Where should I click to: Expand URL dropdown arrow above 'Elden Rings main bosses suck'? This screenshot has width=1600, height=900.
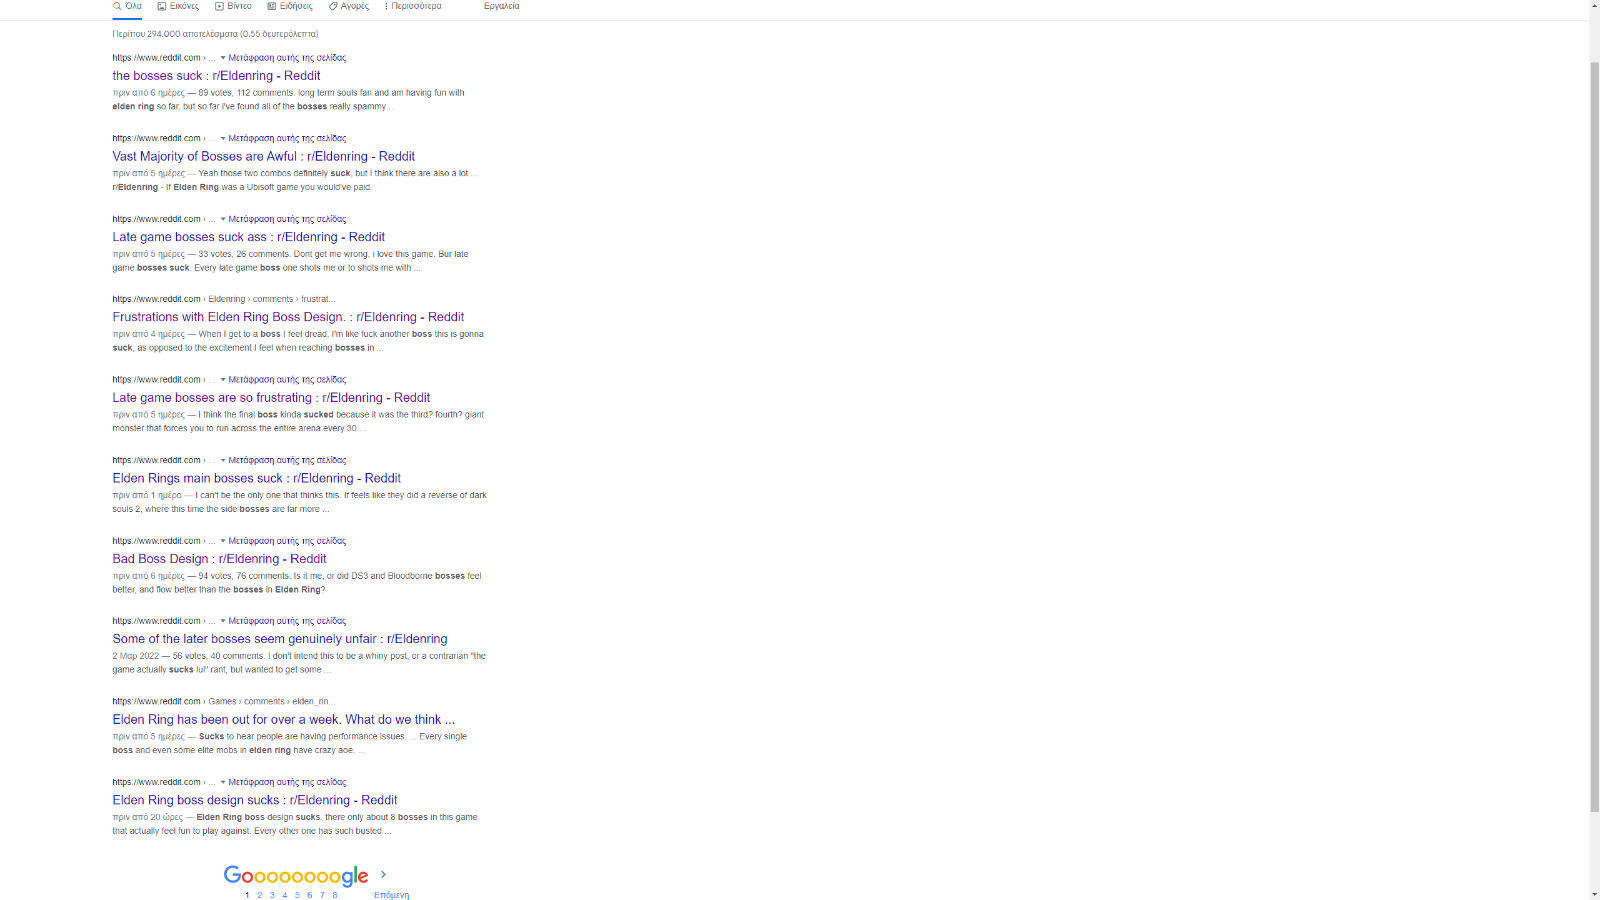[x=223, y=461]
